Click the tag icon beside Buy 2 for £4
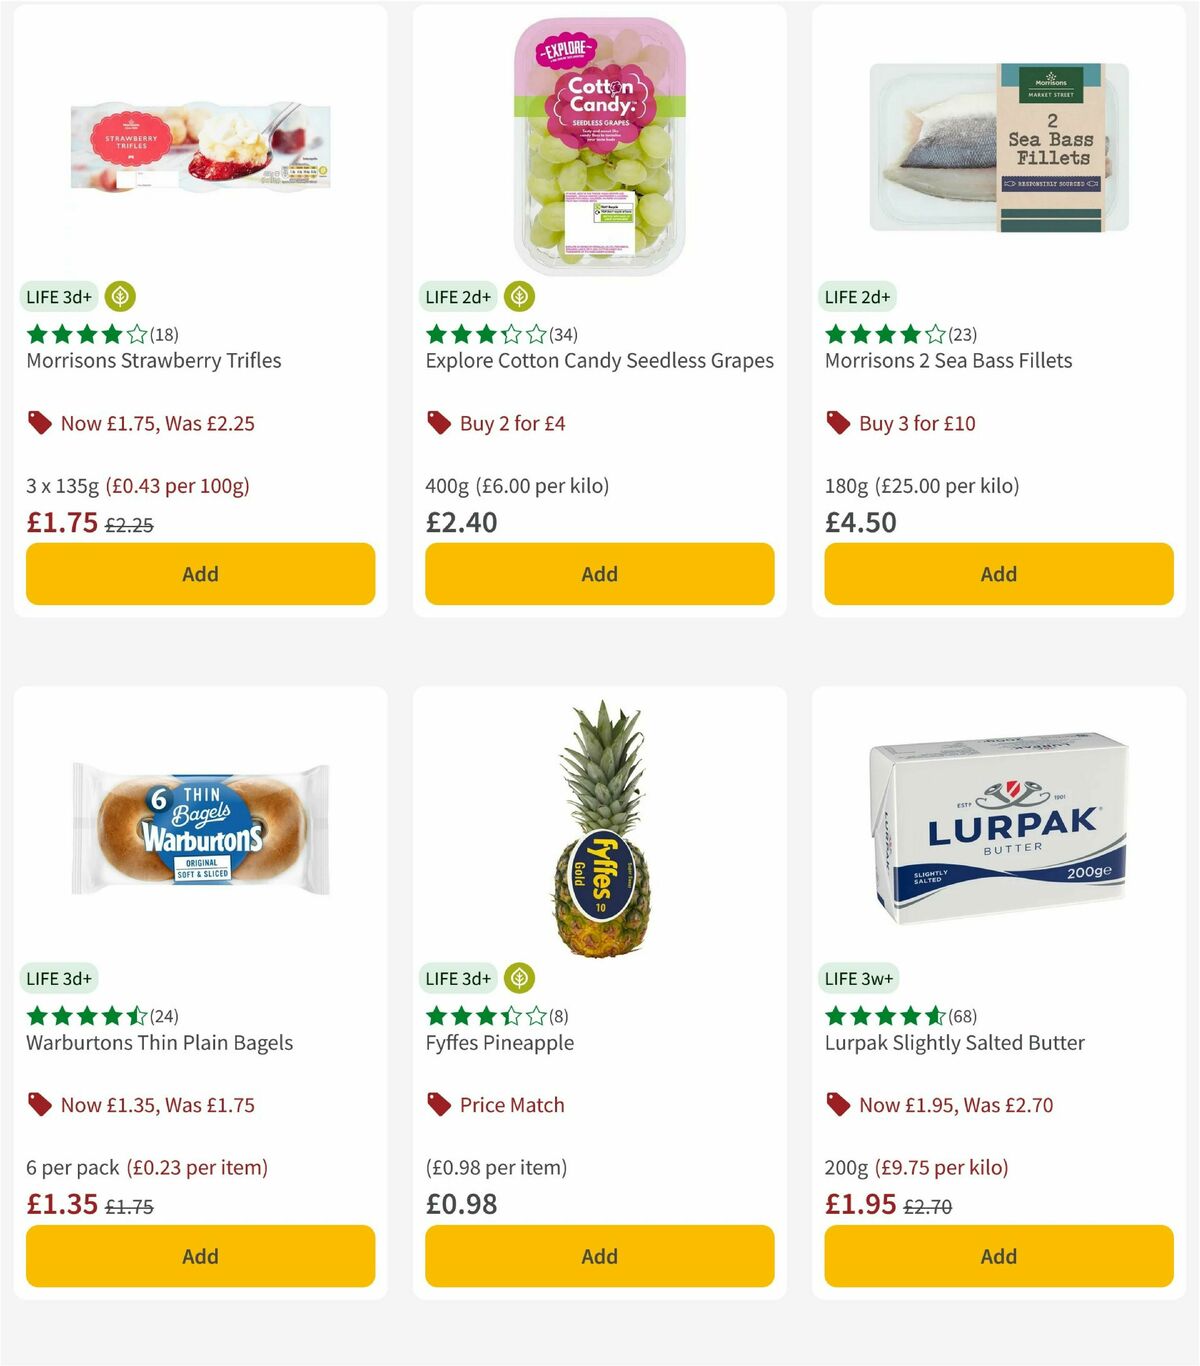This screenshot has height=1366, width=1200. click(437, 423)
